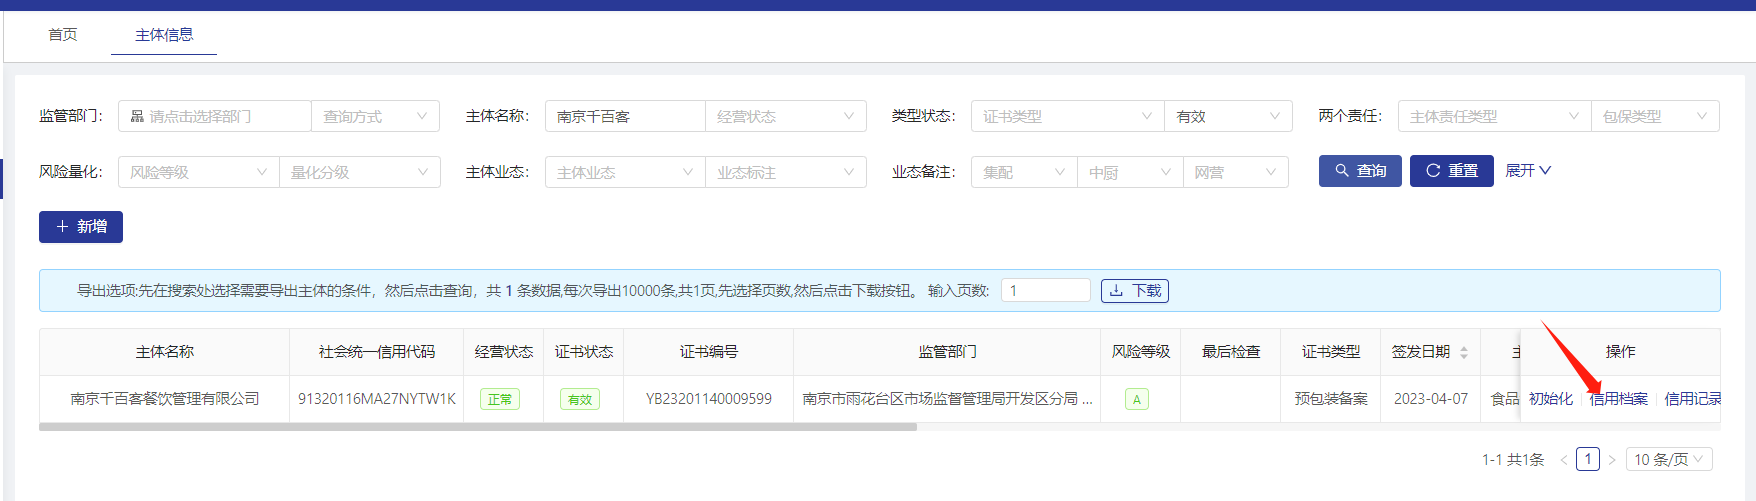Viewport: 1756px width, 501px height.
Task: Open the 证书类型 dropdown
Action: point(1066,116)
